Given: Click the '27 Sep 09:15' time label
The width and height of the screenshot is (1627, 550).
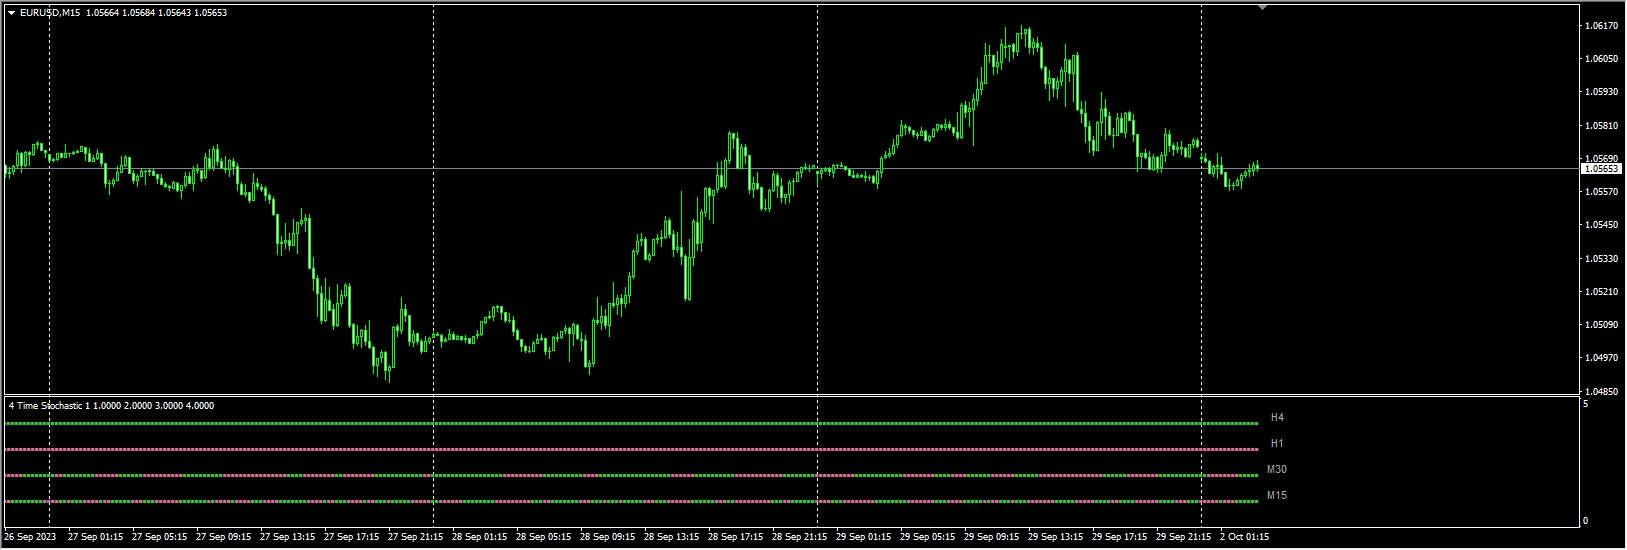Looking at the screenshot, I should click(x=223, y=537).
